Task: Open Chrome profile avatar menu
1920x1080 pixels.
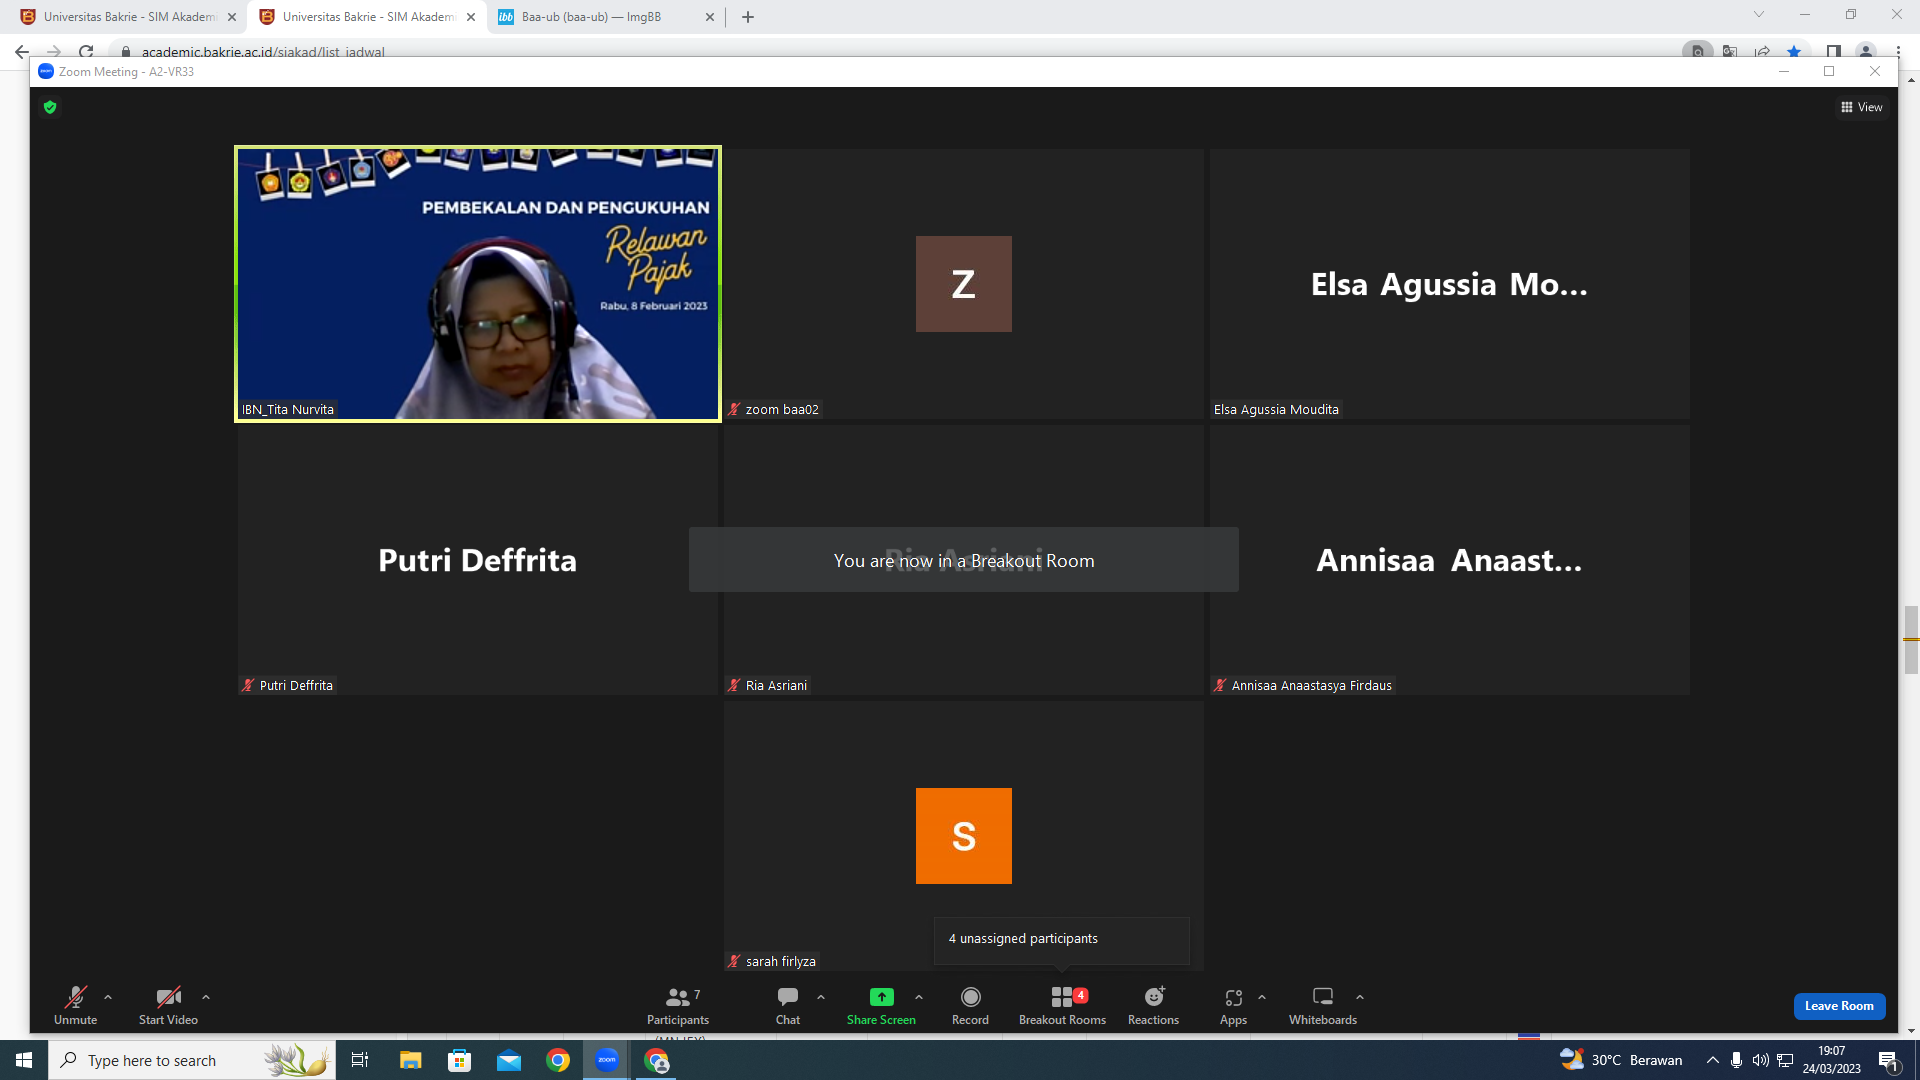Action: click(x=1866, y=52)
